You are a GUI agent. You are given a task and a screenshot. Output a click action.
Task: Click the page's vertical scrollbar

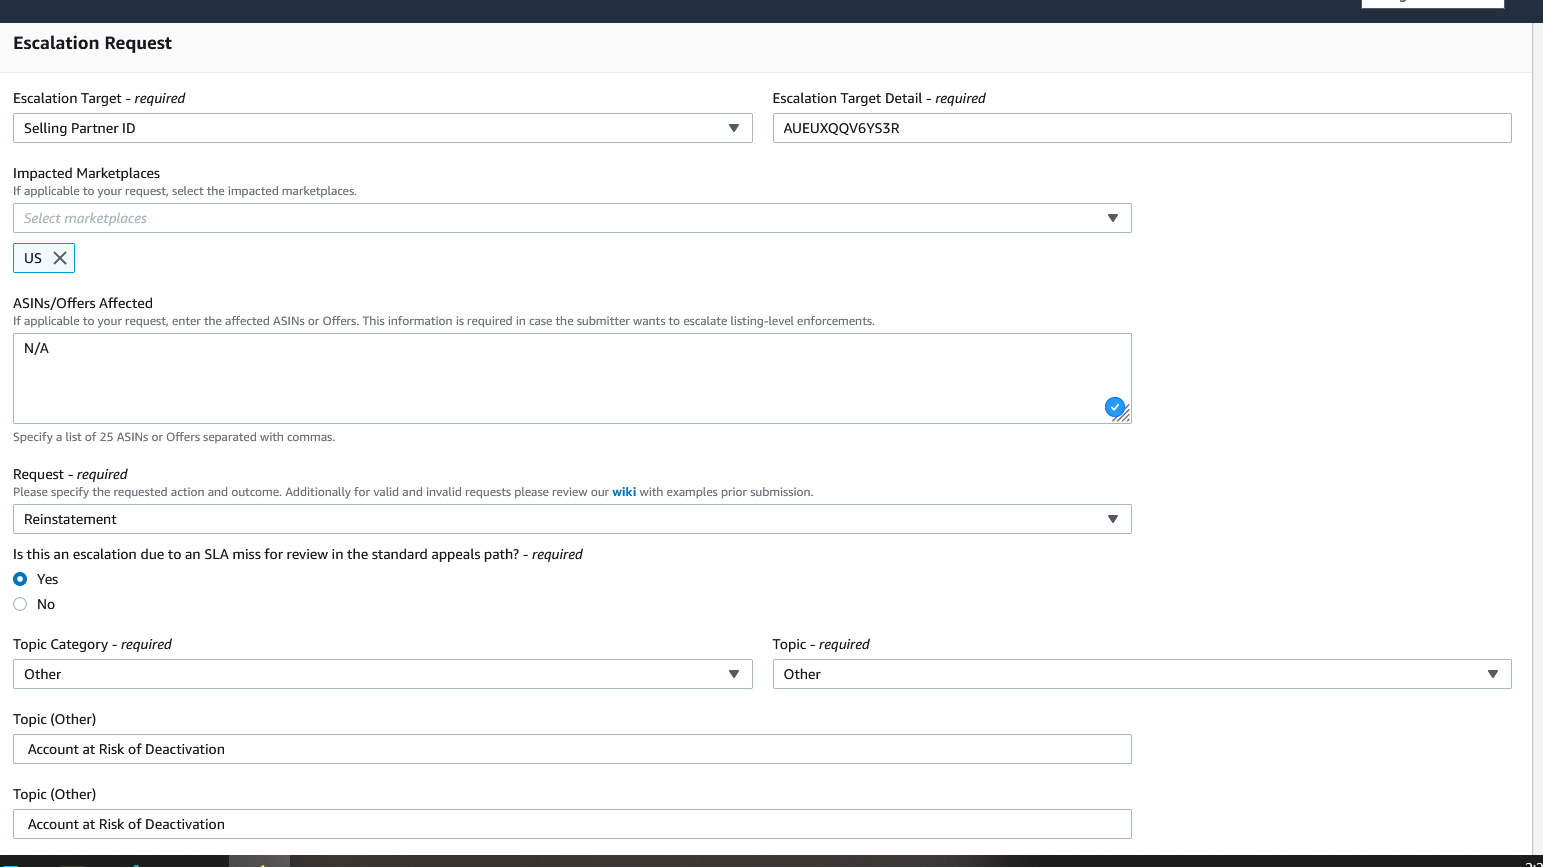pyautogui.click(x=1537, y=400)
